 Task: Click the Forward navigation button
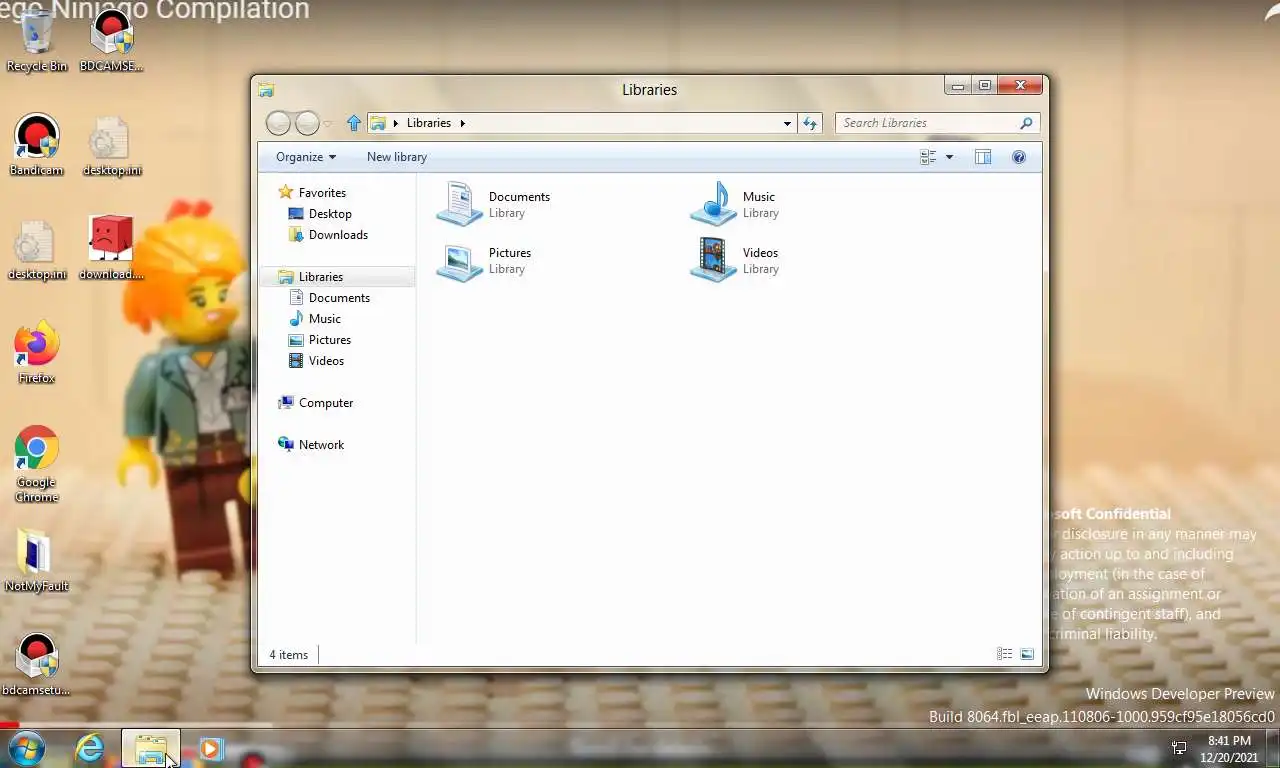coord(307,123)
